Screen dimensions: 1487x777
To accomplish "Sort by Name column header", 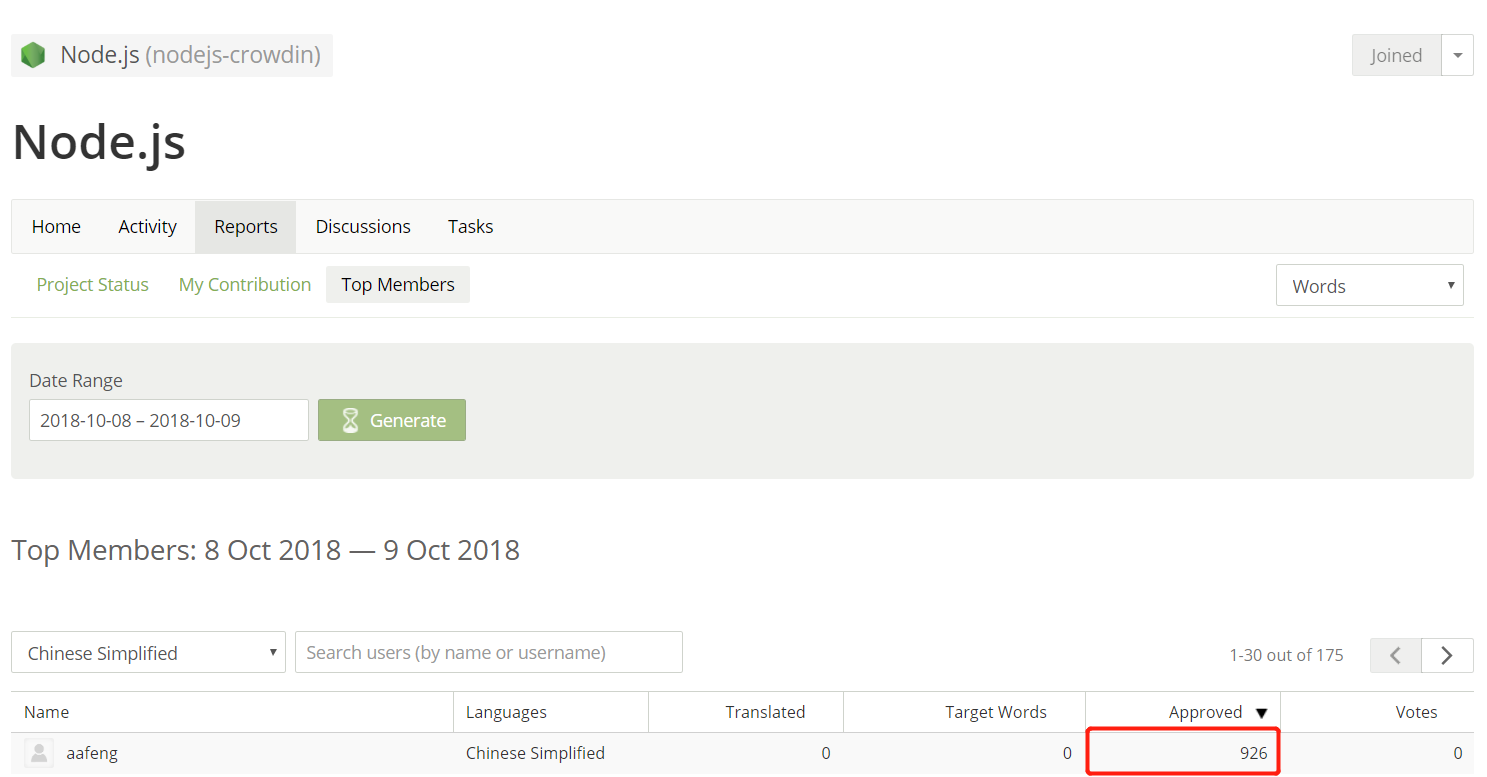I will (x=47, y=712).
